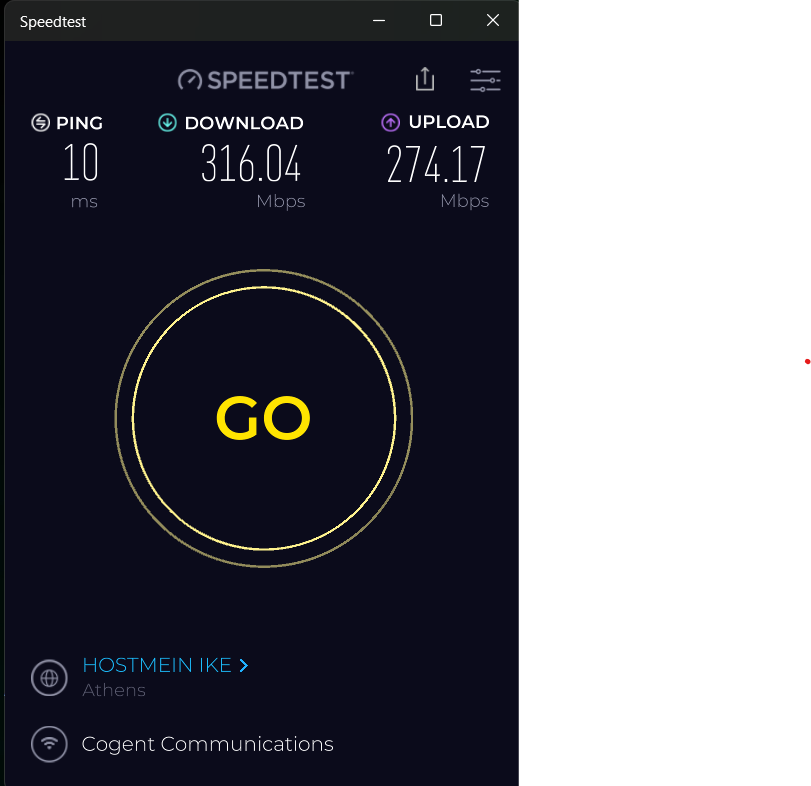Click the Cogent Communications provider name
This screenshot has height=786, width=811.
pyautogui.click(x=207, y=744)
